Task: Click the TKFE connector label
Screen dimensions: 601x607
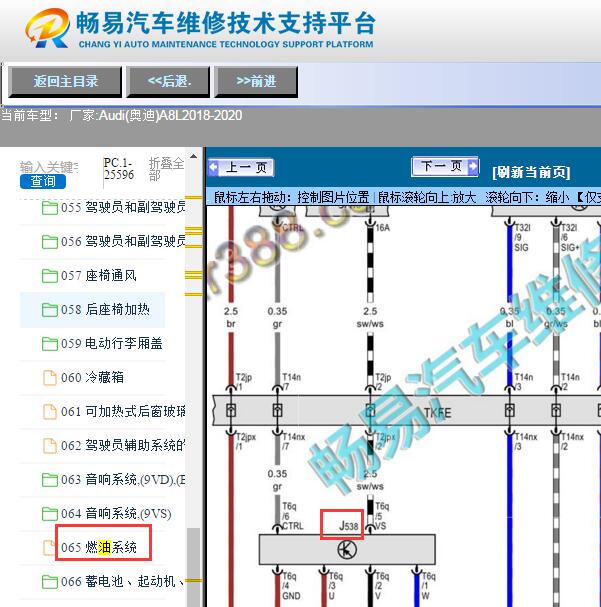Action: [x=437, y=413]
